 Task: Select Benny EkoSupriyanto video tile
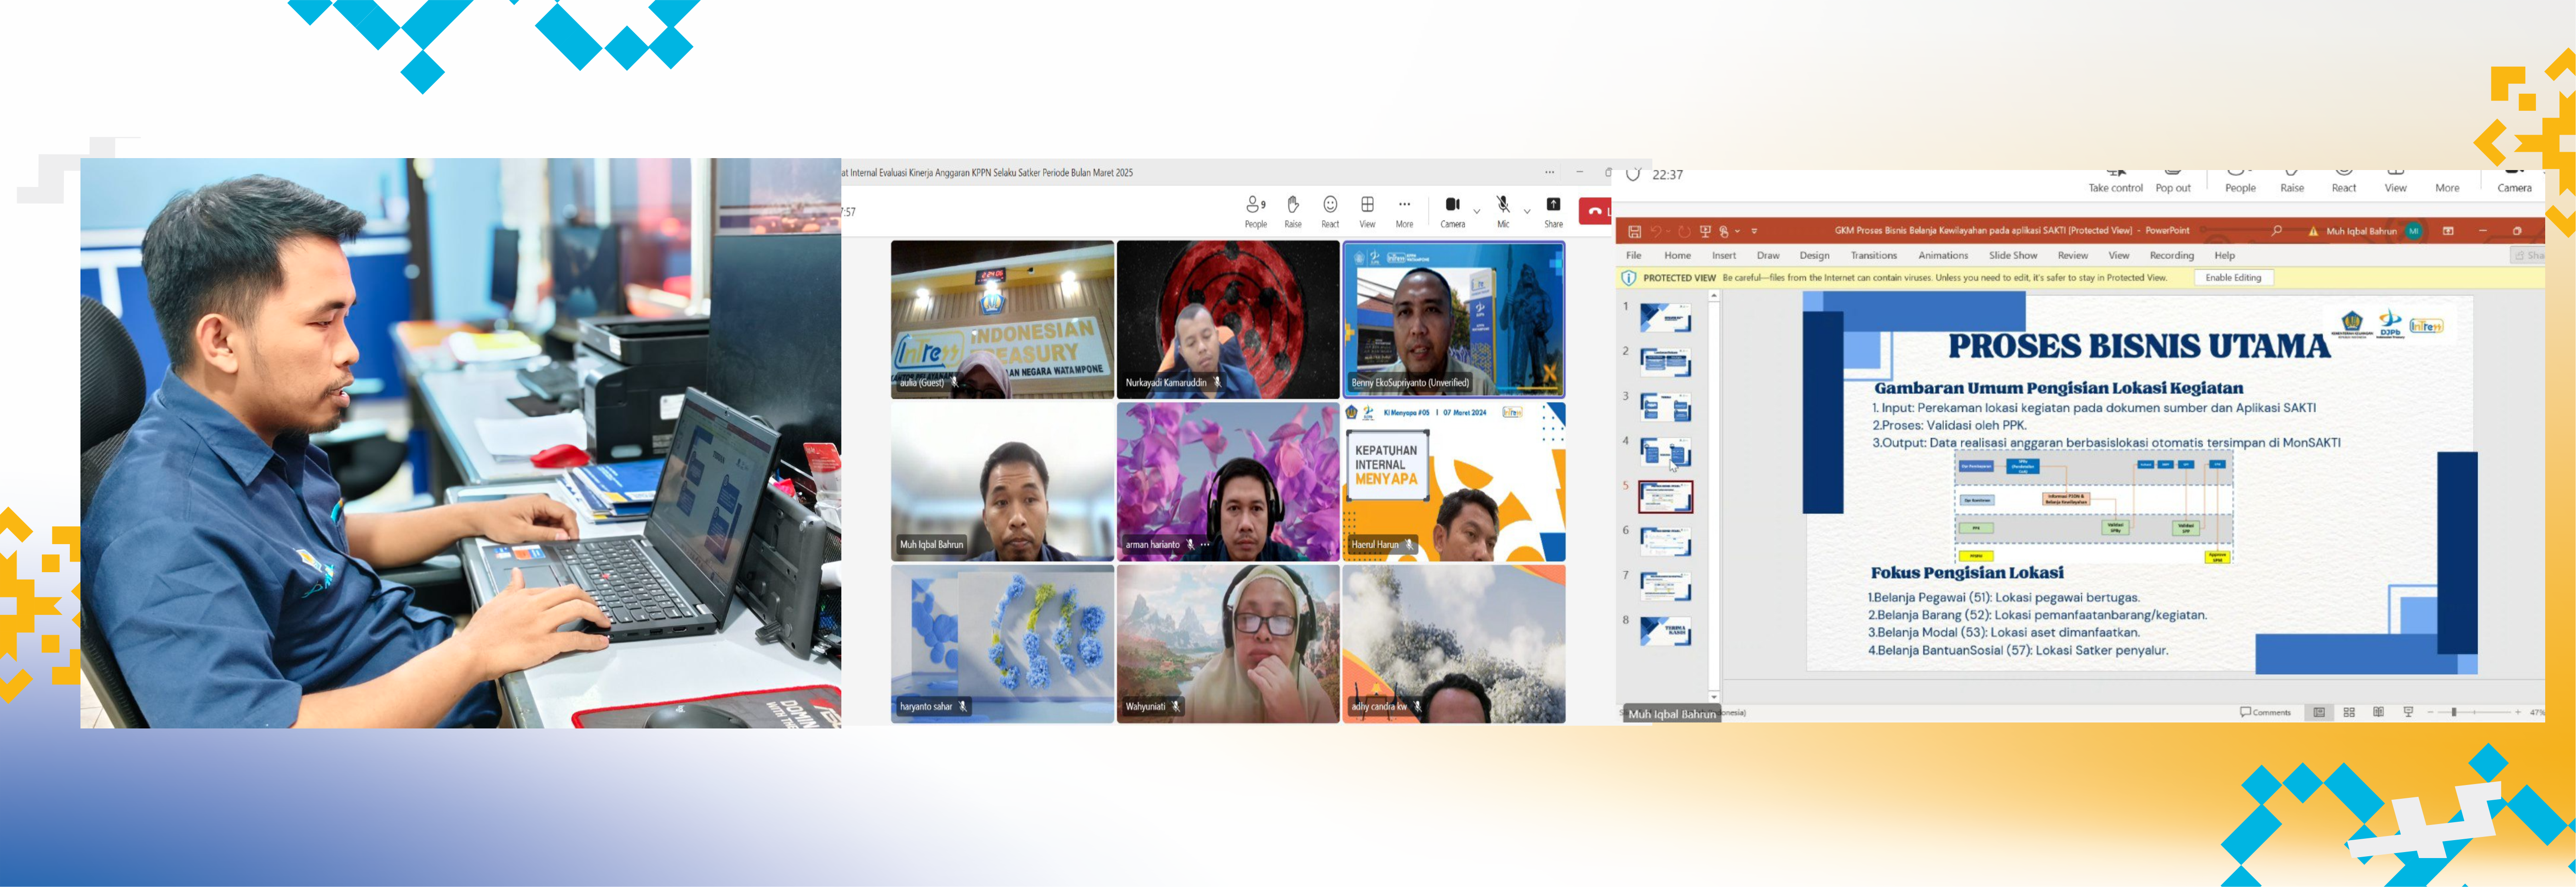(1454, 319)
